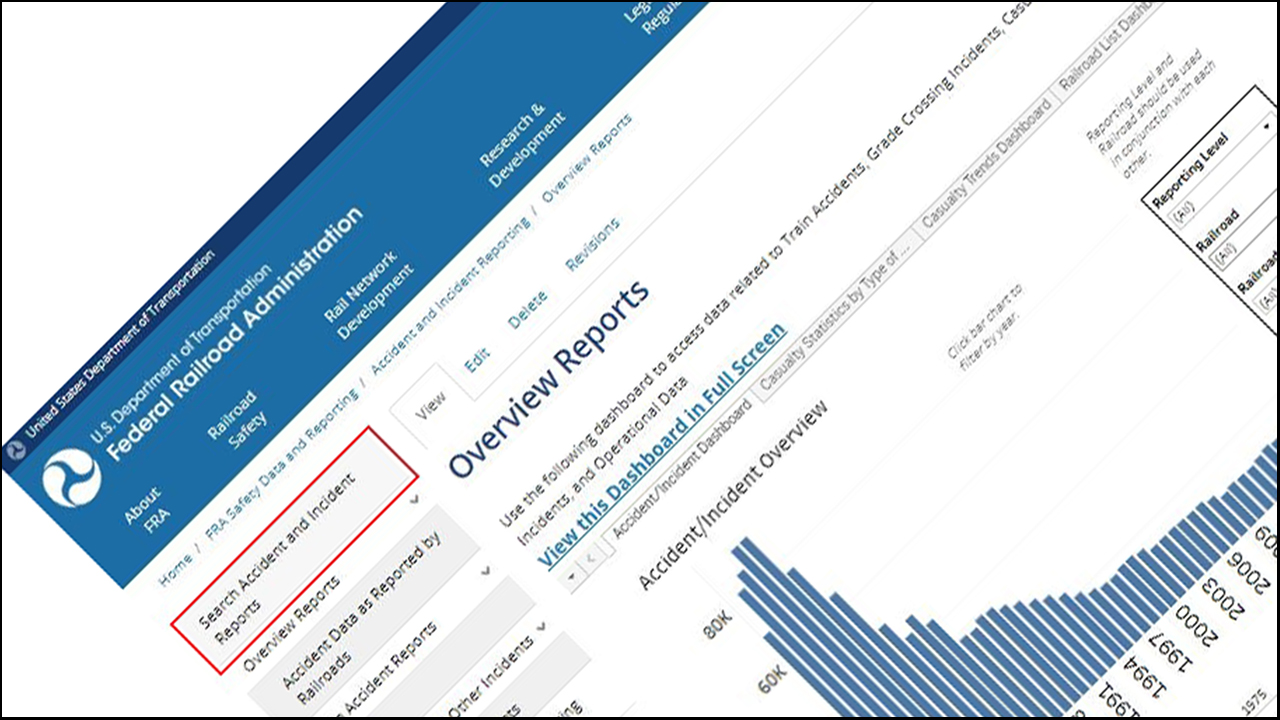Expand Accident Data as Reported by Railroads chevron
This screenshot has width=1280, height=720.
coord(487,570)
